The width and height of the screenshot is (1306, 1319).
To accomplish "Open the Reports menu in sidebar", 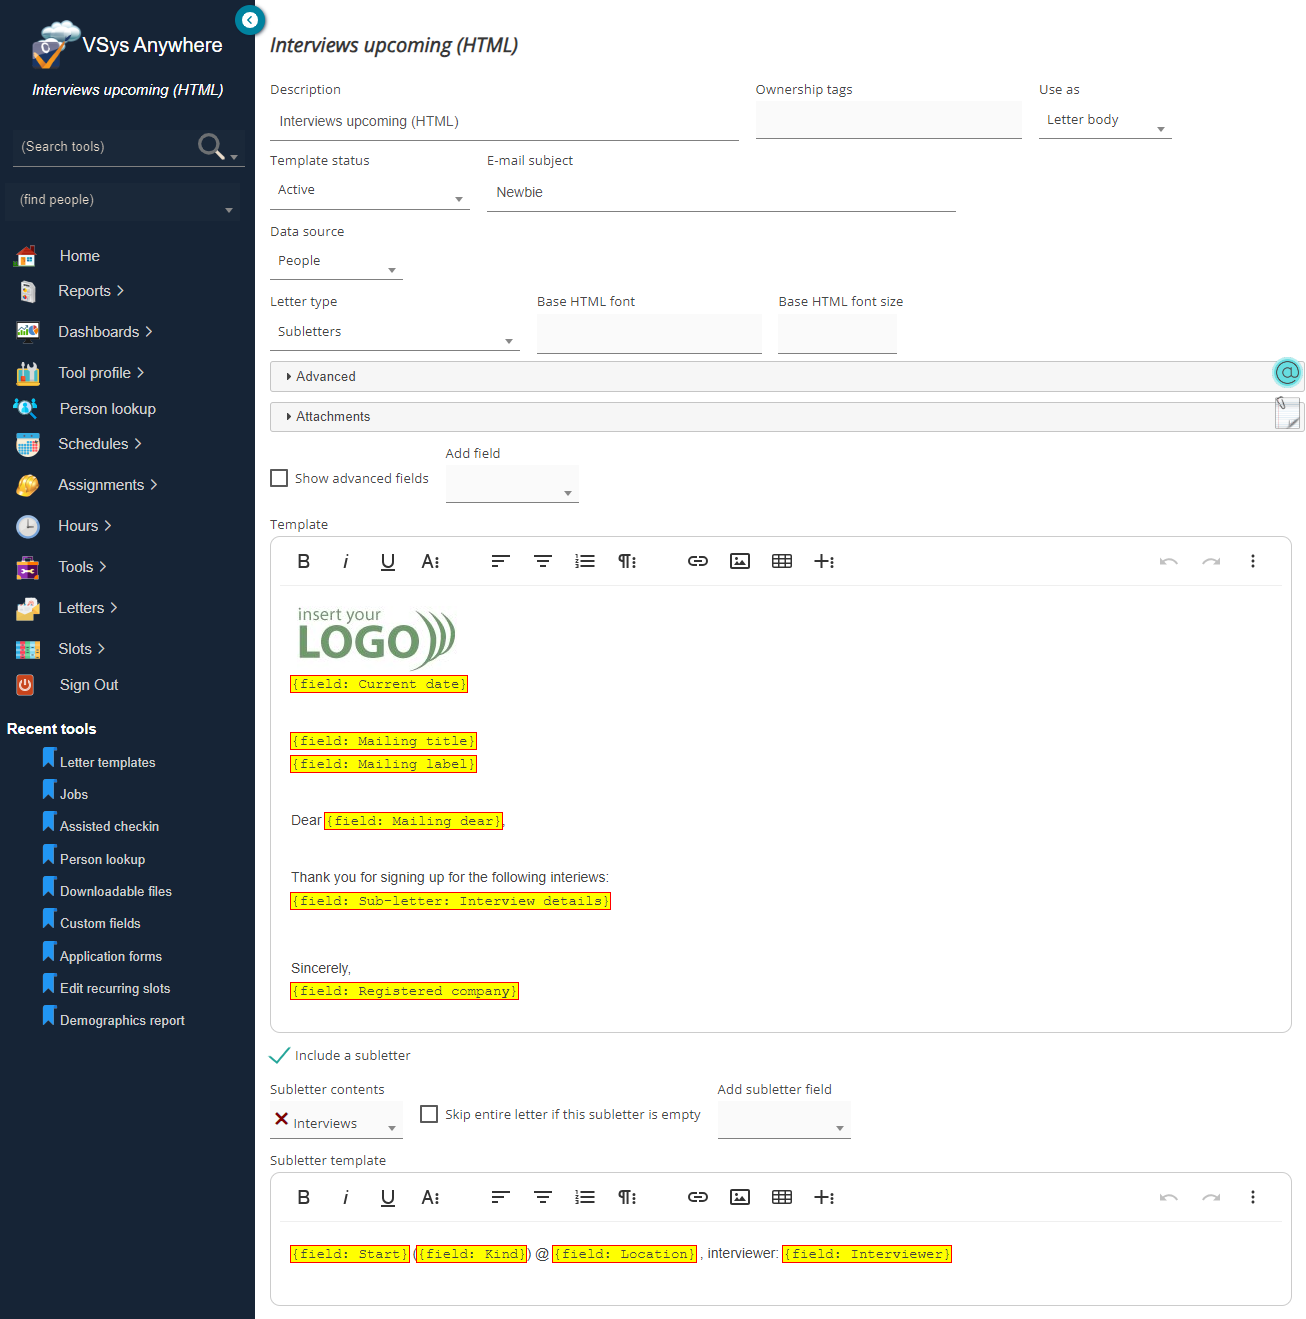I will pyautogui.click(x=85, y=291).
